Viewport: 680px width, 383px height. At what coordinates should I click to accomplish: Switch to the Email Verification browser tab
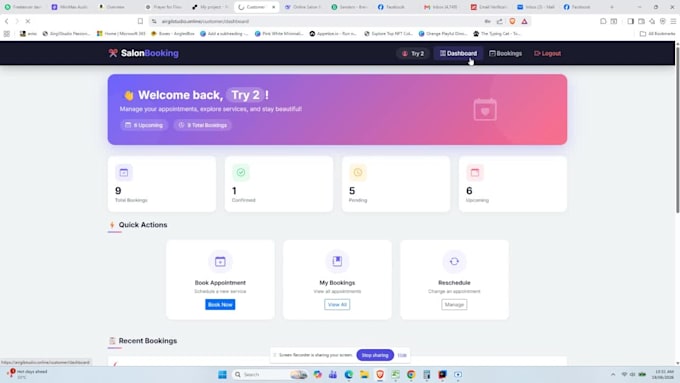tap(489, 7)
